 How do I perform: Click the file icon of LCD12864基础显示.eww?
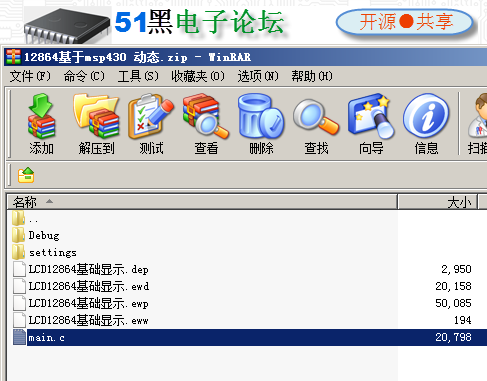19,320
